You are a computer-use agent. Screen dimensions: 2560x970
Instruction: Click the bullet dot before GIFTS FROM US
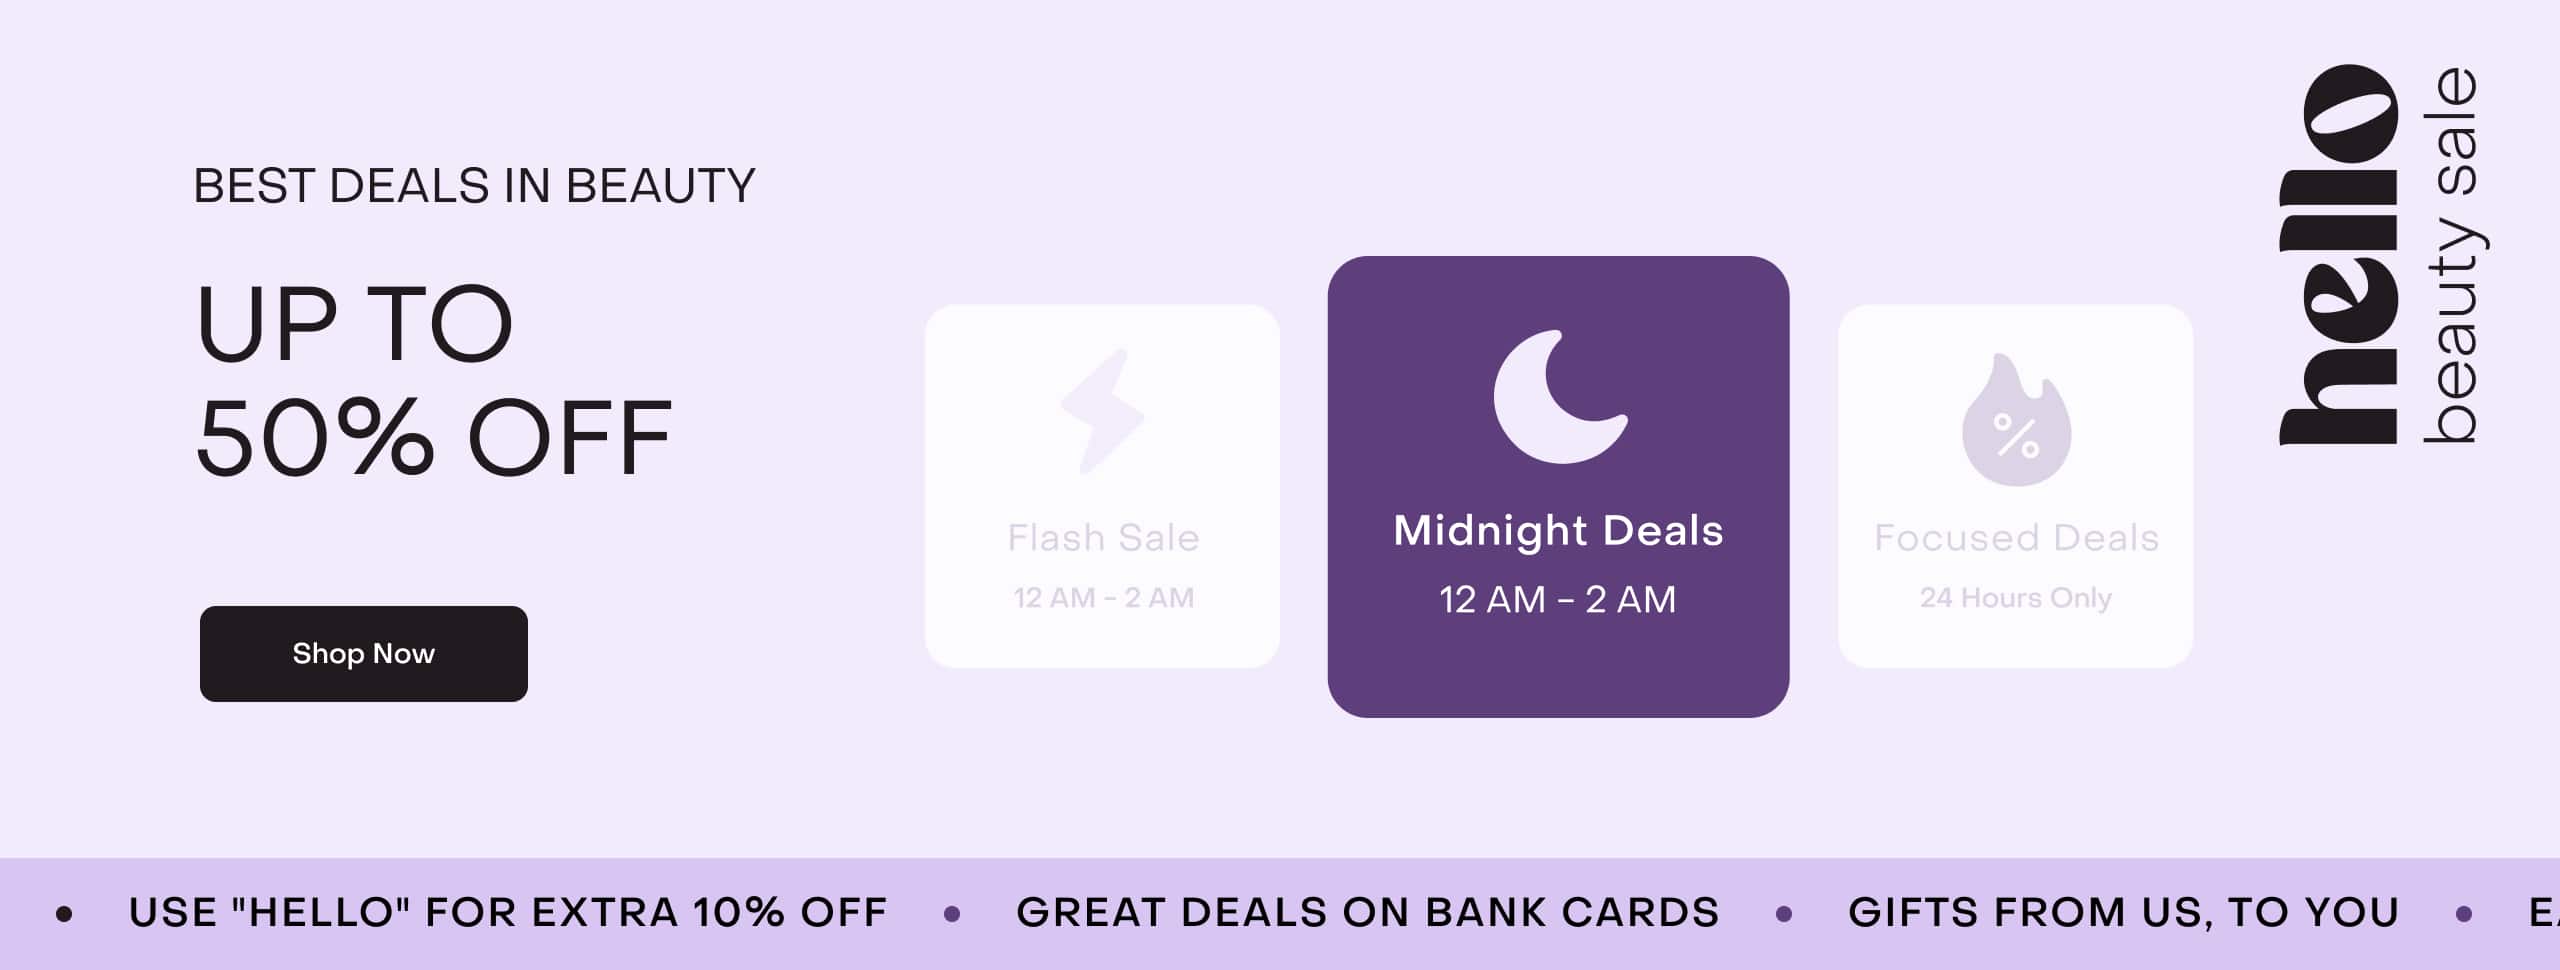pos(1784,913)
